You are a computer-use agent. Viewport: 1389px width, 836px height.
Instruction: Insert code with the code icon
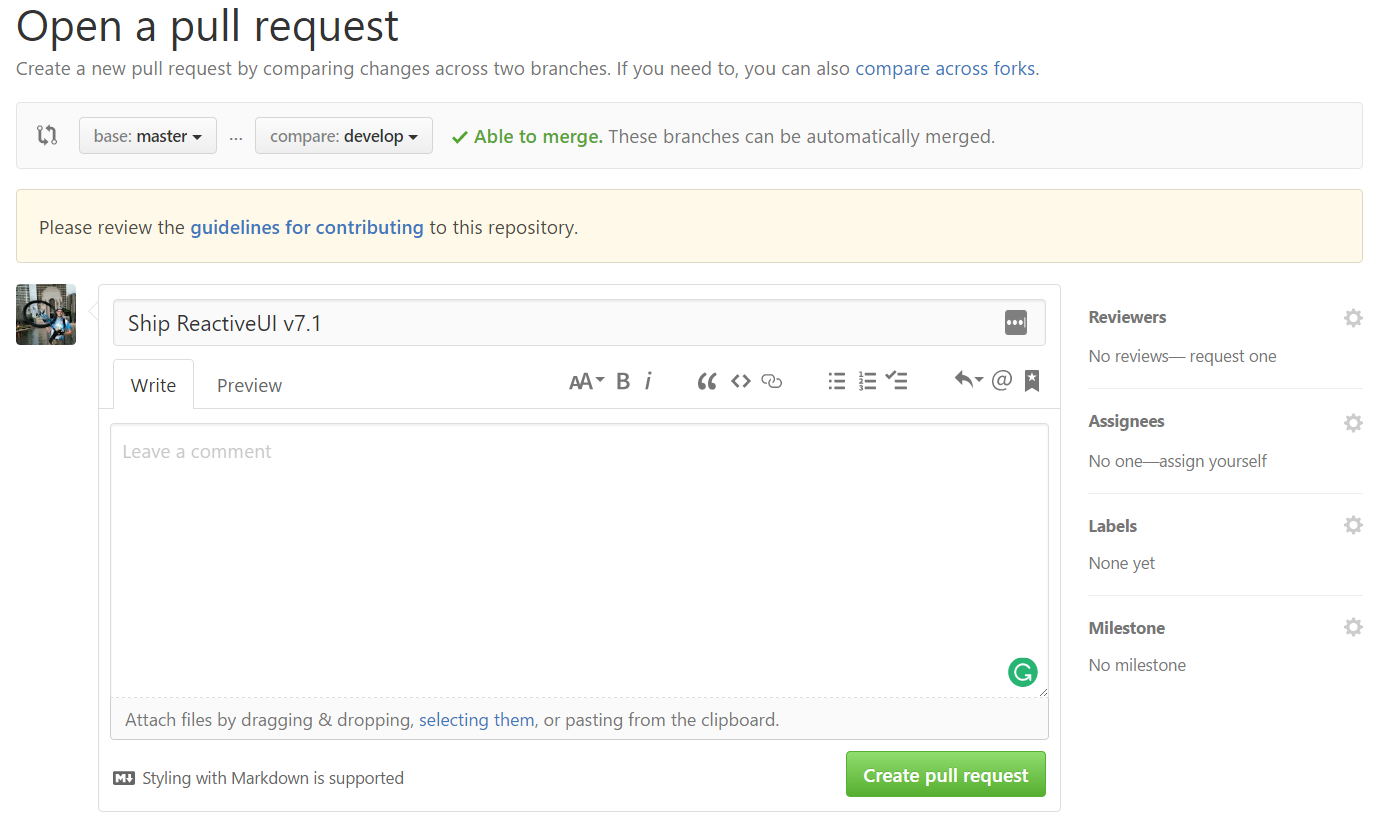click(x=740, y=381)
